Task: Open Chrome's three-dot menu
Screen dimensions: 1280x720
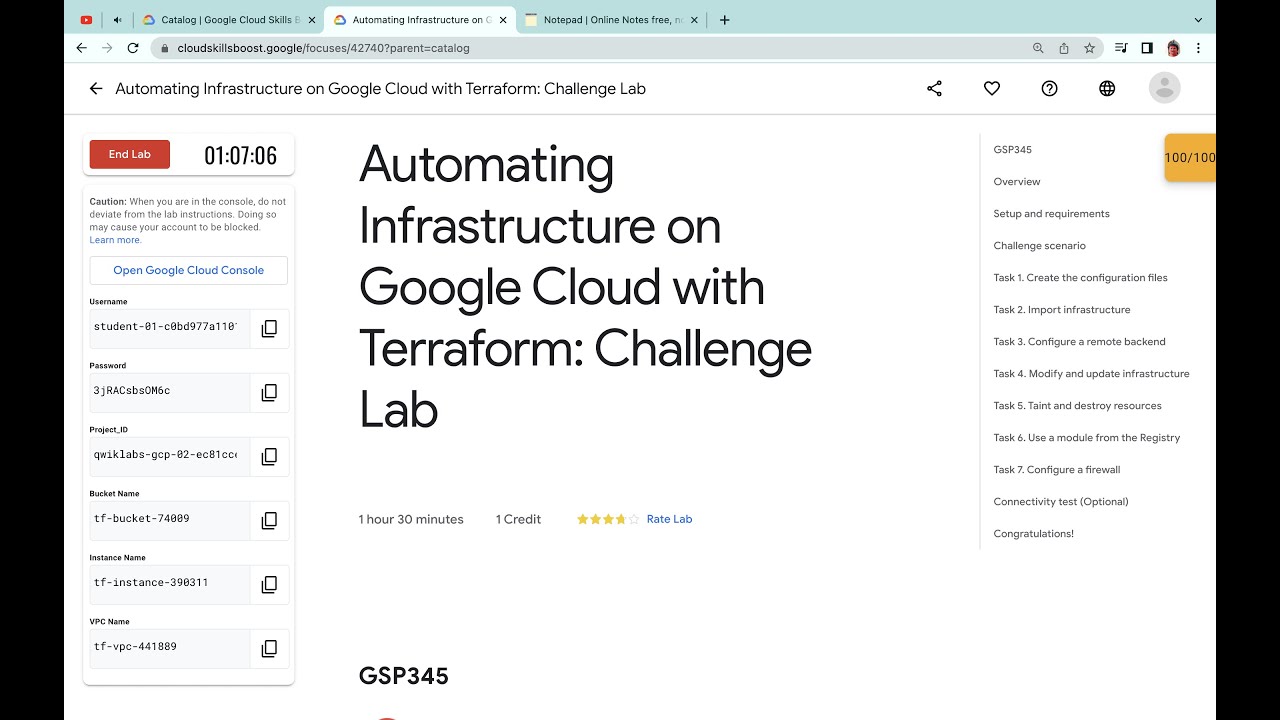Action: (x=1198, y=48)
